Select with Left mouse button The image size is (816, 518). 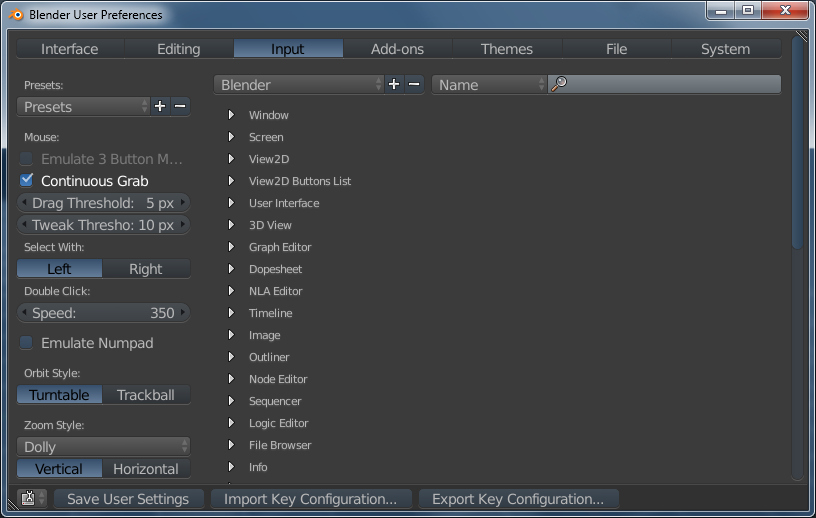click(59, 269)
